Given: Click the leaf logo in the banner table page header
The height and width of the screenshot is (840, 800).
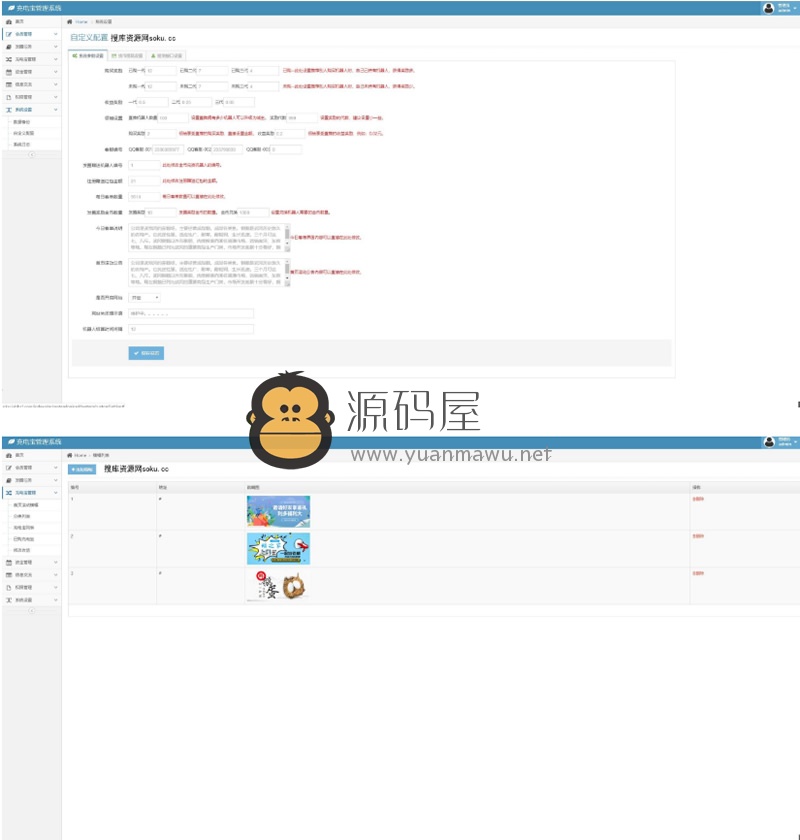Looking at the screenshot, I should pyautogui.click(x=11, y=442).
